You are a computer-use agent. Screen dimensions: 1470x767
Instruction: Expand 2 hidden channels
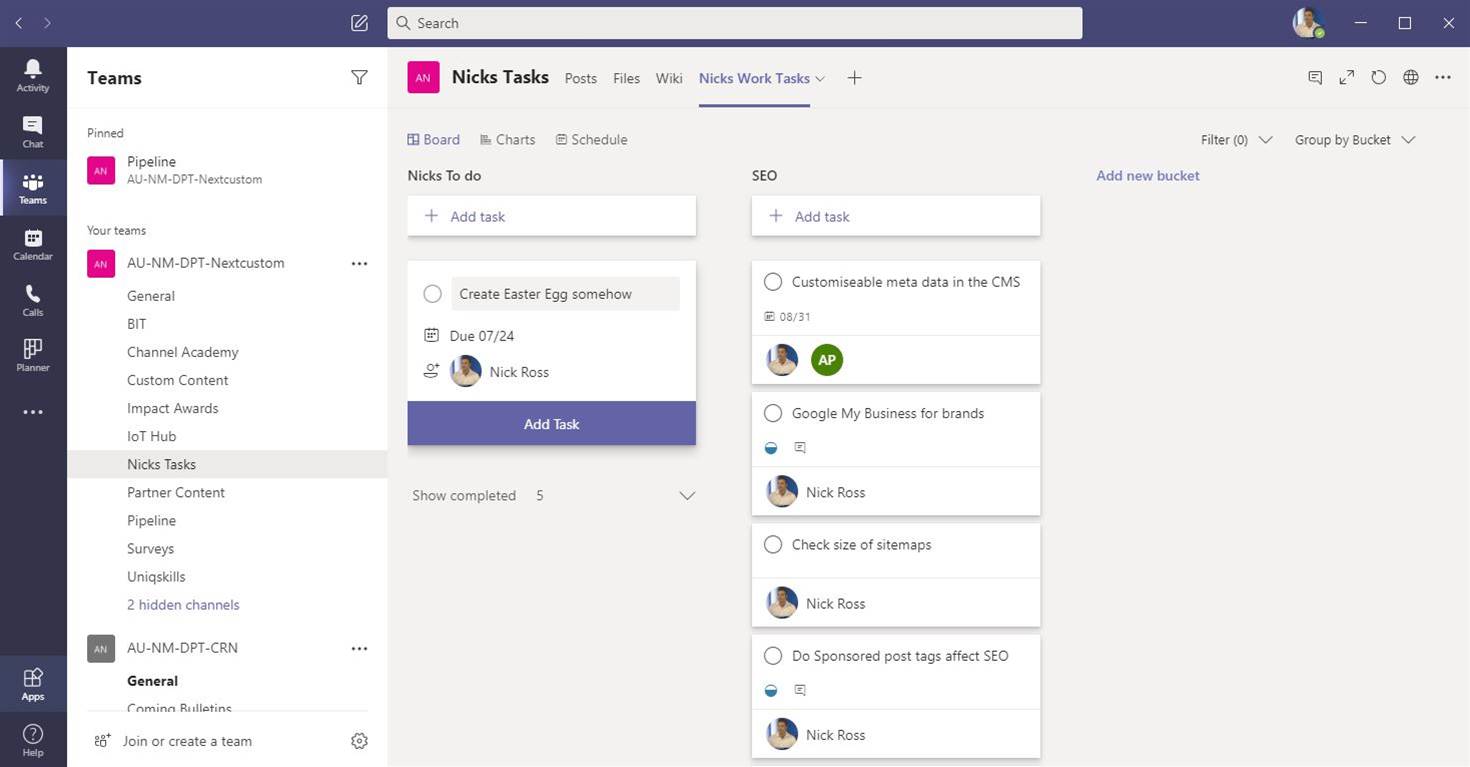click(x=183, y=605)
